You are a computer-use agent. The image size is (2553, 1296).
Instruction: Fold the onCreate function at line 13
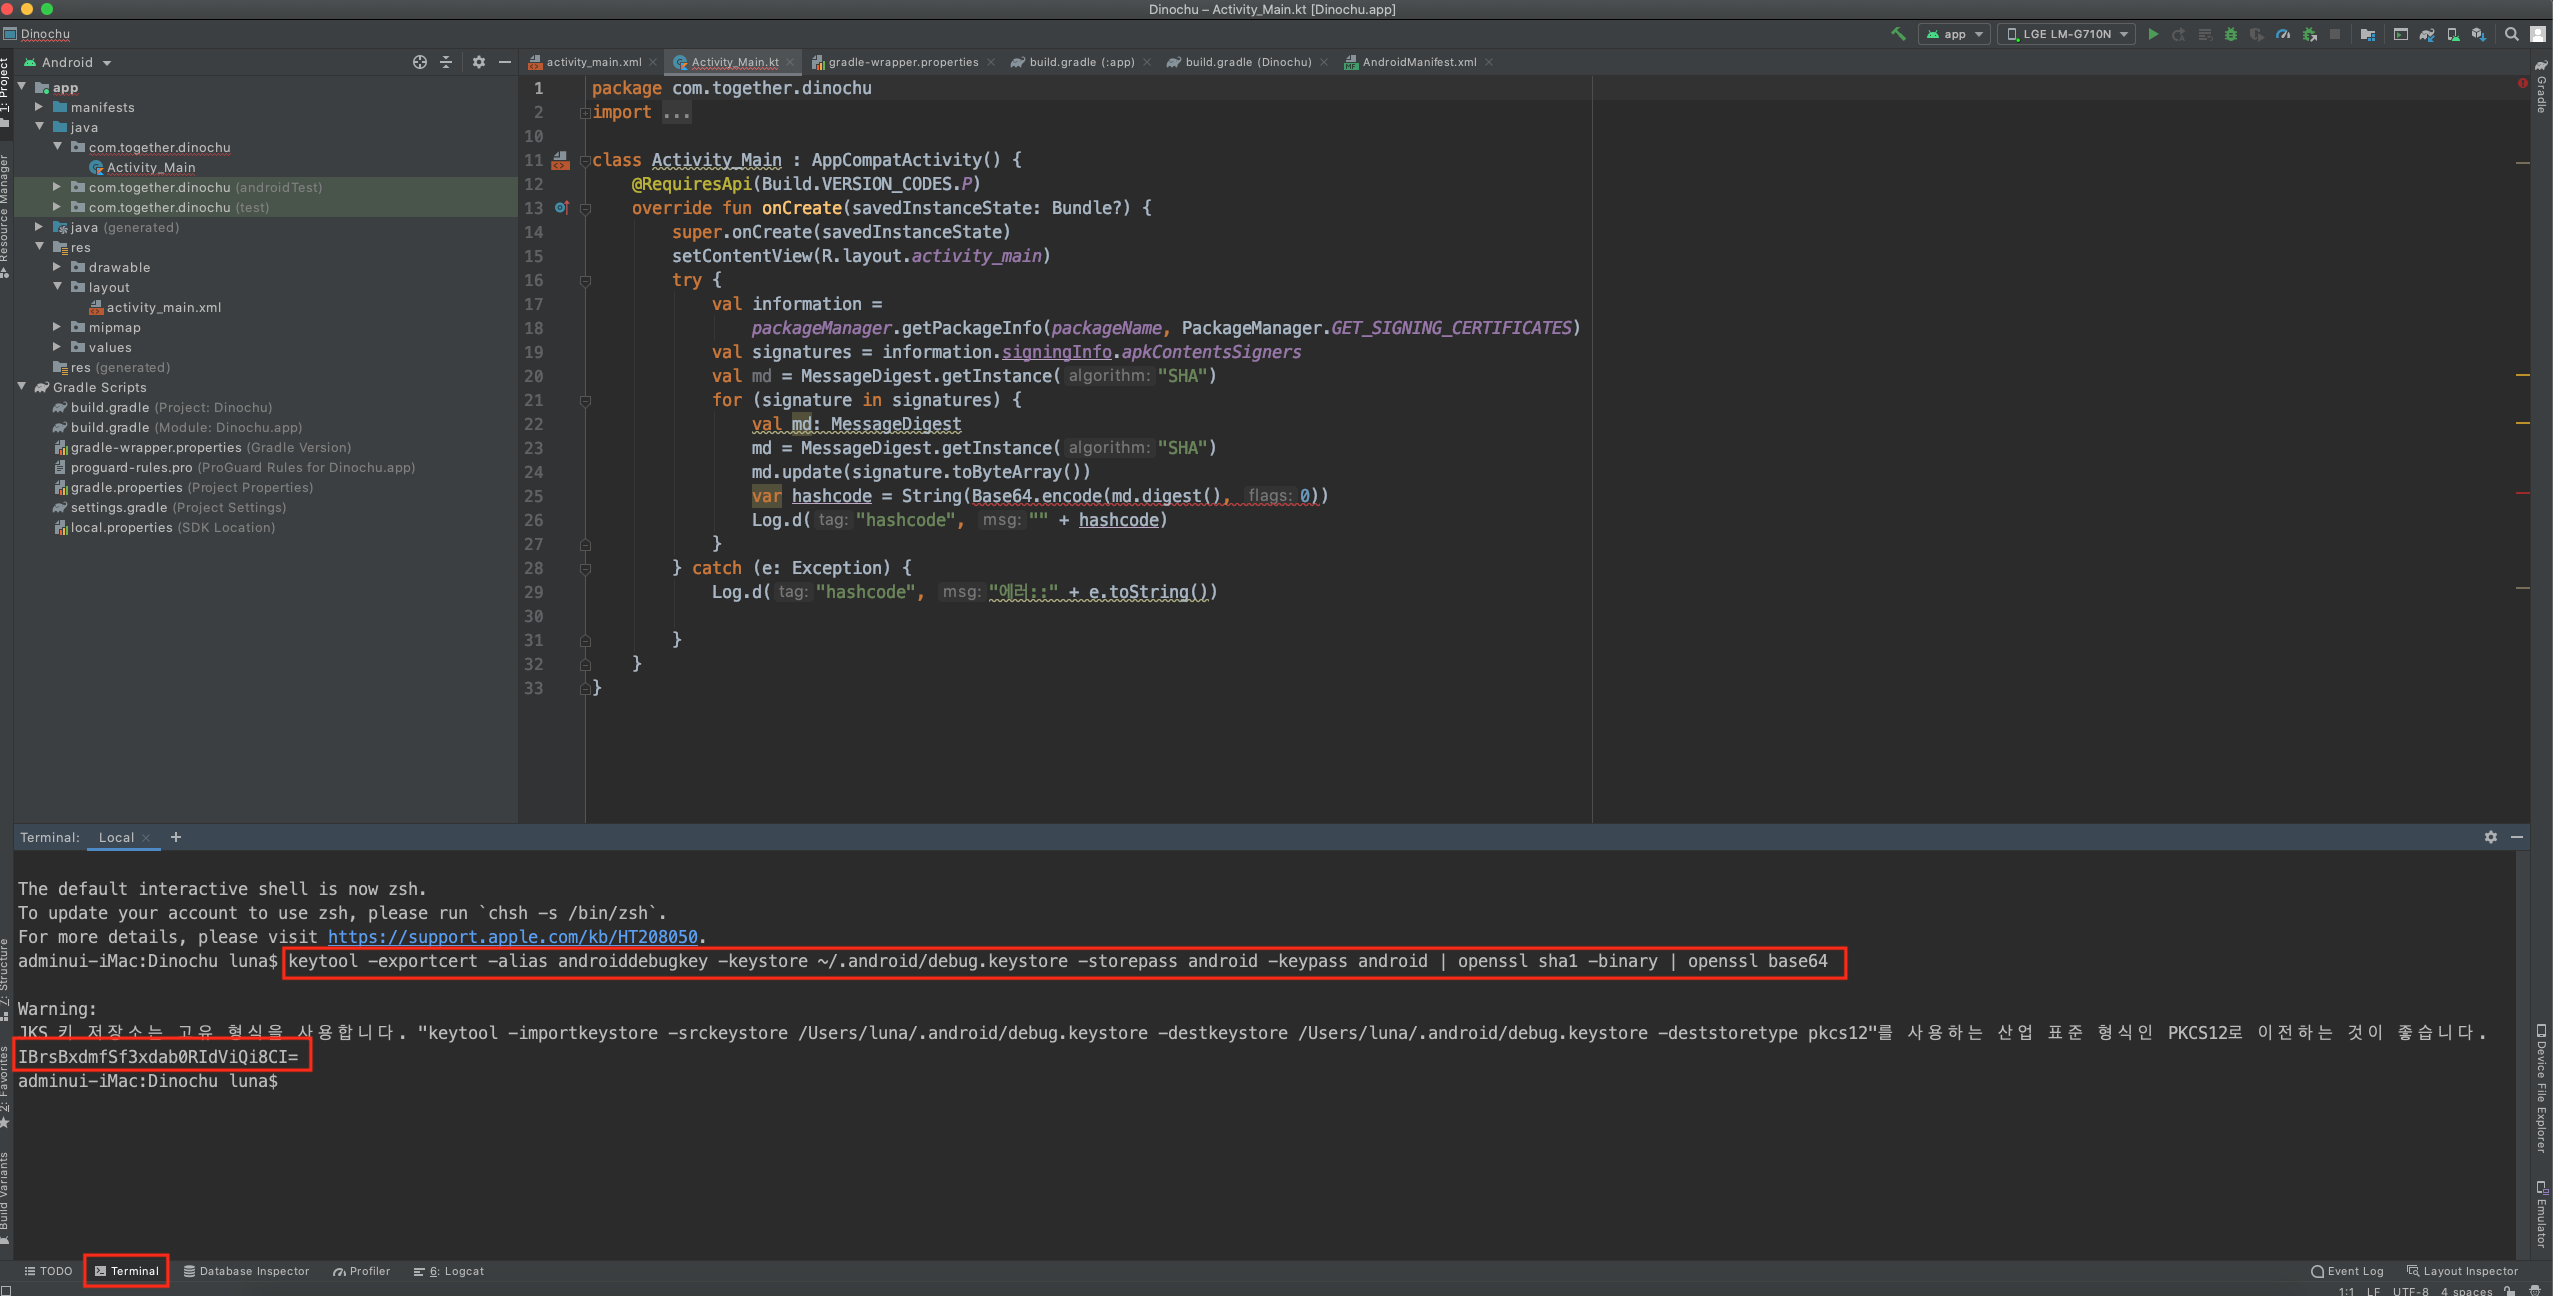tap(586, 208)
